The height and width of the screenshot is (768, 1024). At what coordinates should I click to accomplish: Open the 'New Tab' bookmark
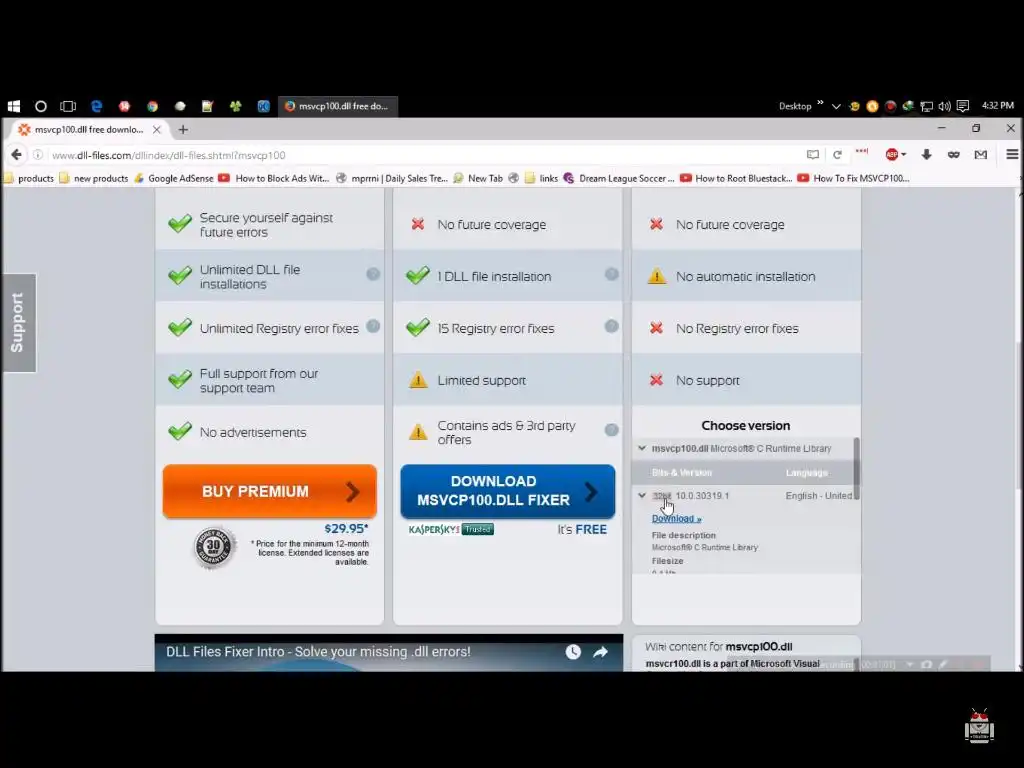click(479, 178)
